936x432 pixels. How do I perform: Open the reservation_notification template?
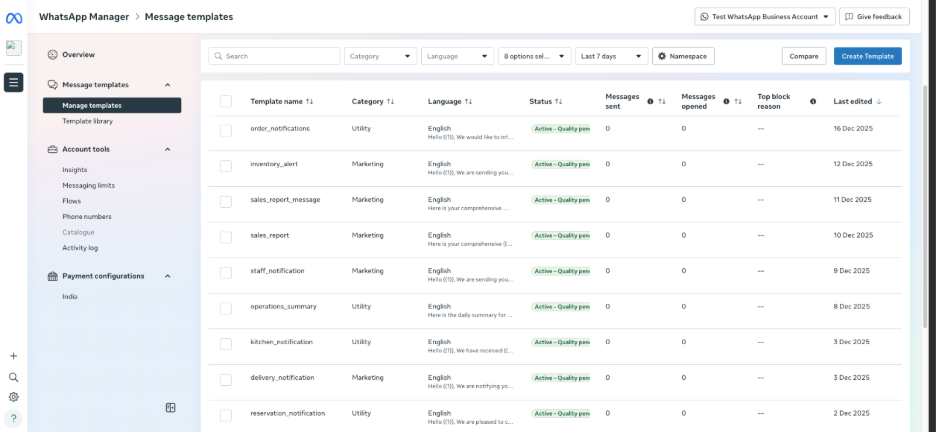click(288, 413)
